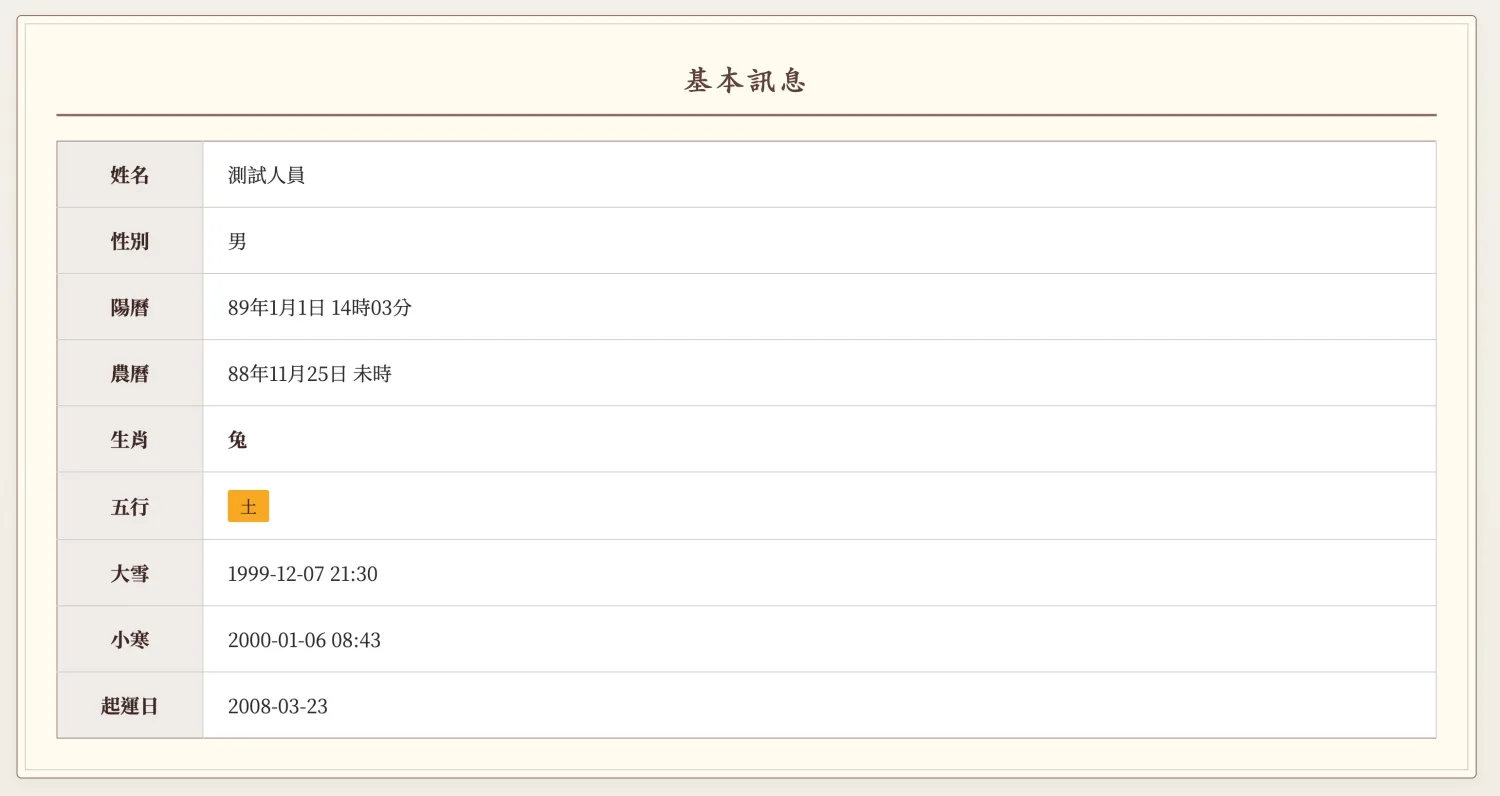Image resolution: width=1500 pixels, height=796 pixels.
Task: Click the divider line under the 基本訊息 title
Action: [745, 115]
